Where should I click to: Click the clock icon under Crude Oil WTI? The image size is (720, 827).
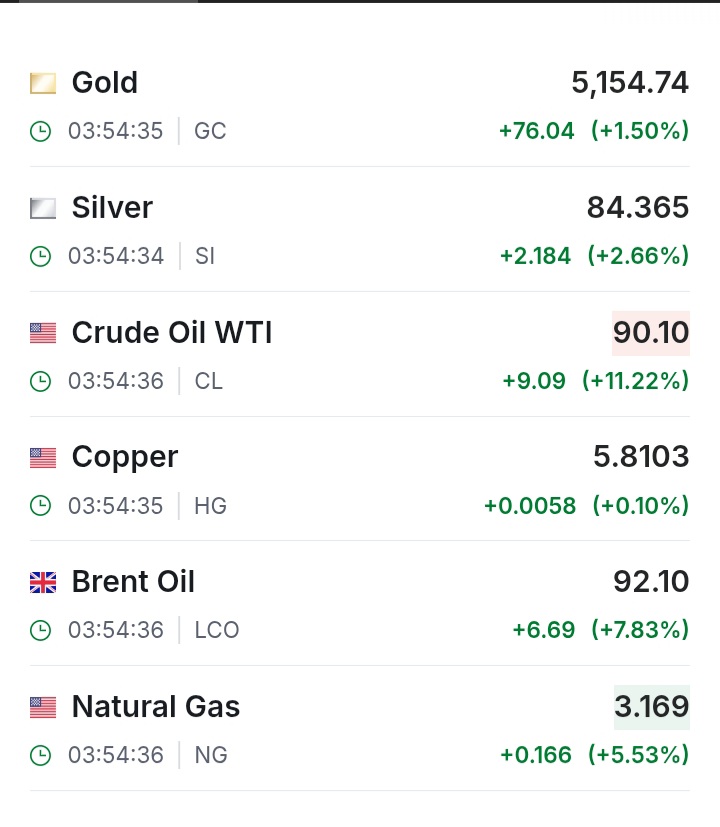[x=41, y=381]
